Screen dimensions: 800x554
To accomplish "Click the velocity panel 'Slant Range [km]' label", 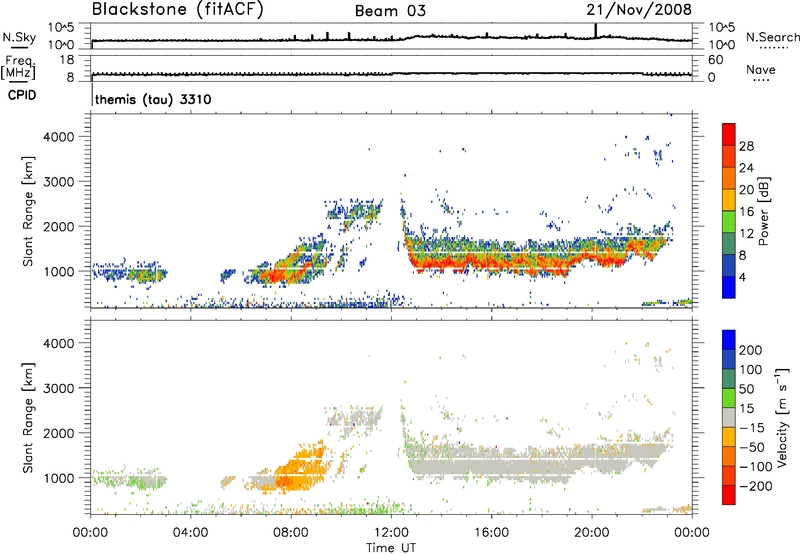I will pos(28,418).
